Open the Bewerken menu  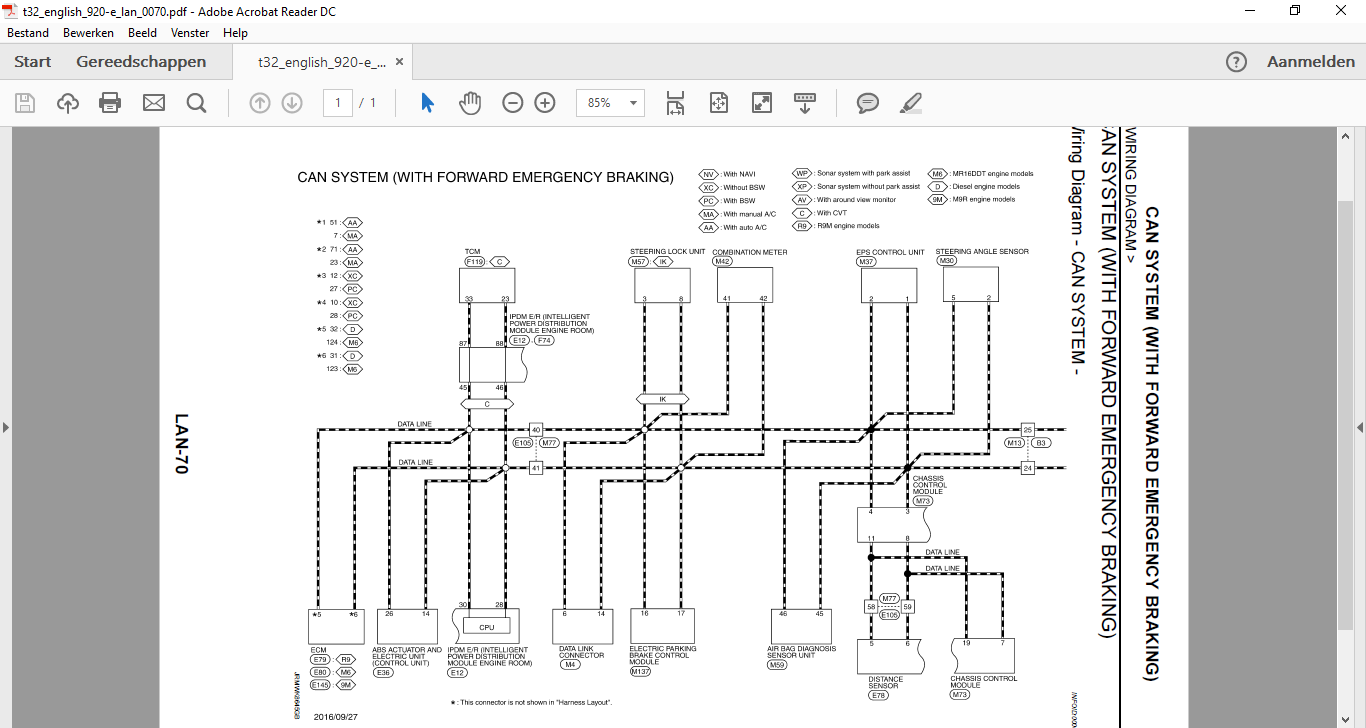pos(88,33)
